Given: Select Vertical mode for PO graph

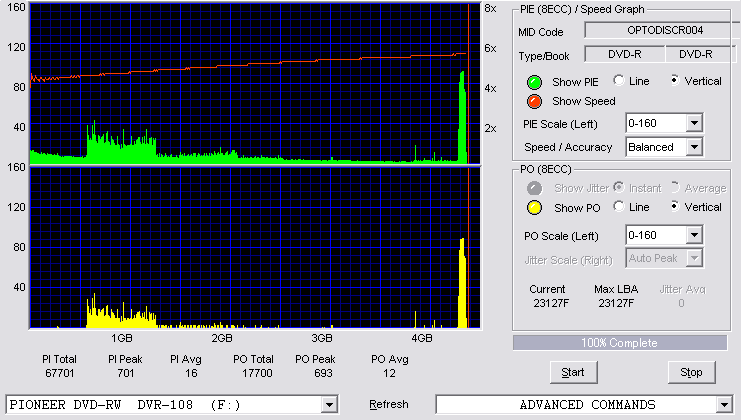Looking at the screenshot, I should pos(674,206).
